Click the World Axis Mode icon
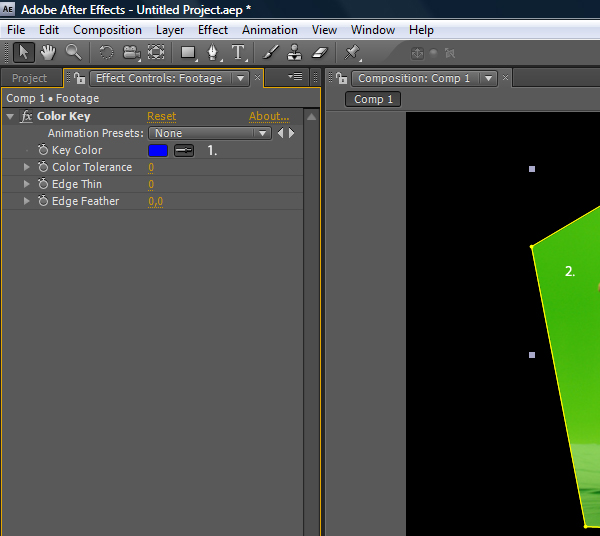The height and width of the screenshot is (536, 600). pyautogui.click(x=434, y=53)
